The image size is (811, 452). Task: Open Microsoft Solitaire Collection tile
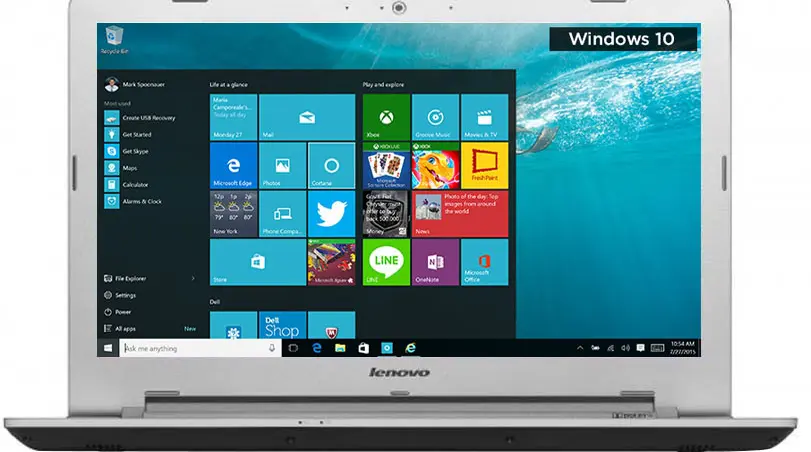tap(386, 165)
